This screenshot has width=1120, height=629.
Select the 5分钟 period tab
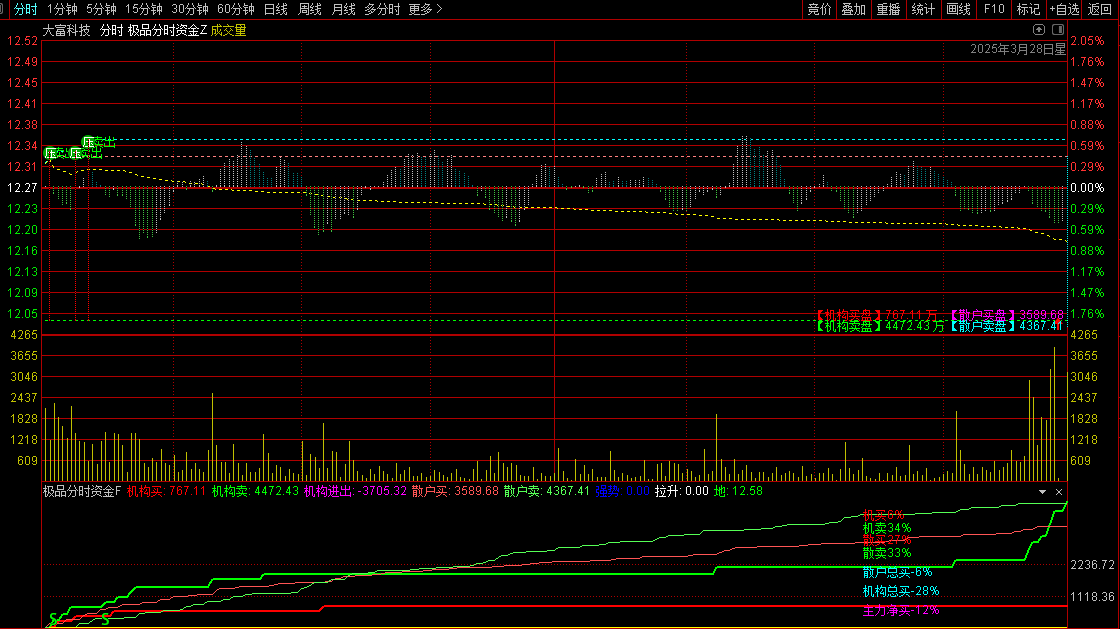coord(101,9)
